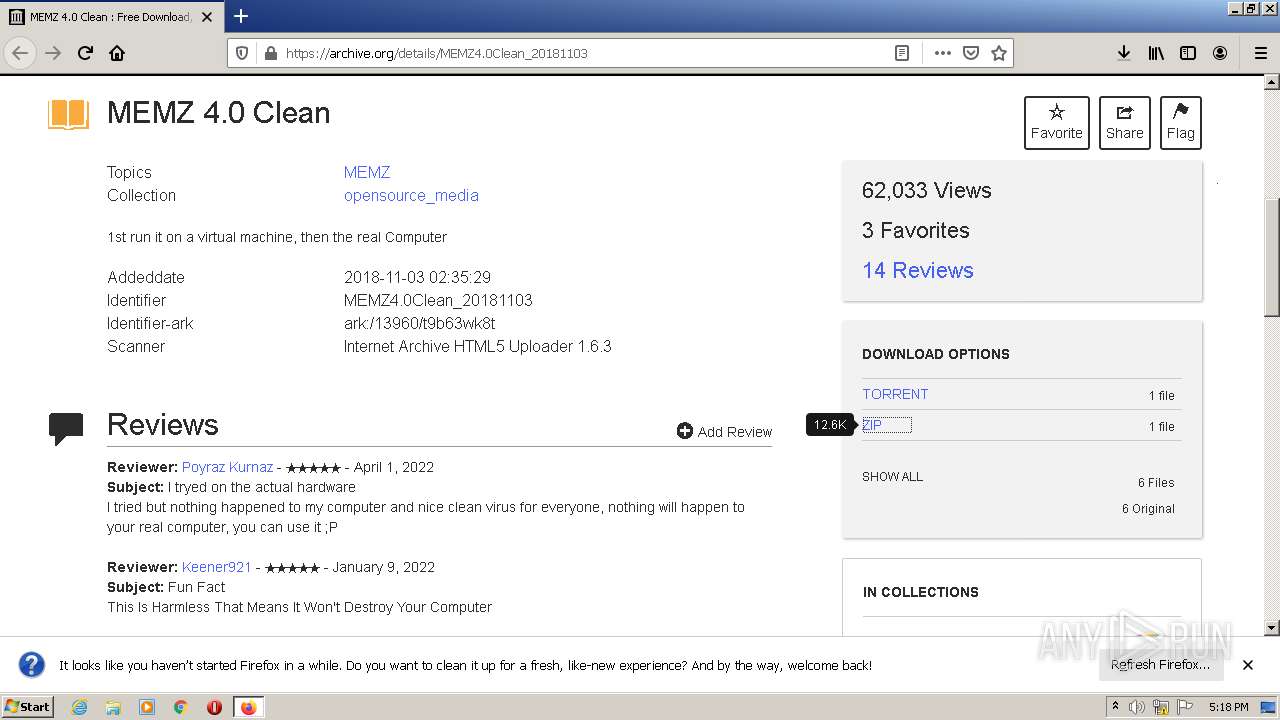The height and width of the screenshot is (720, 1280).
Task: Click the address bar URL field
Action: coord(585,53)
